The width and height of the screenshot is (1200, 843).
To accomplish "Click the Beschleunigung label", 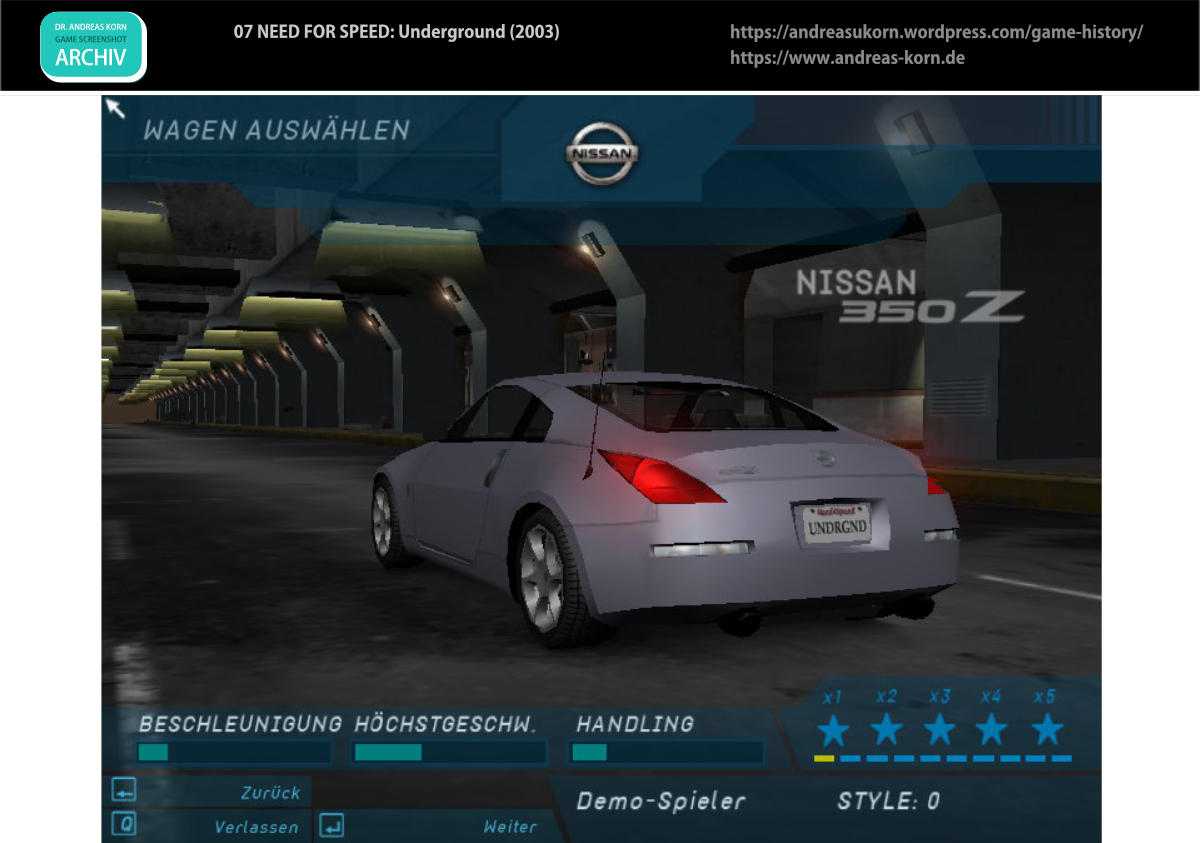I will [x=240, y=723].
